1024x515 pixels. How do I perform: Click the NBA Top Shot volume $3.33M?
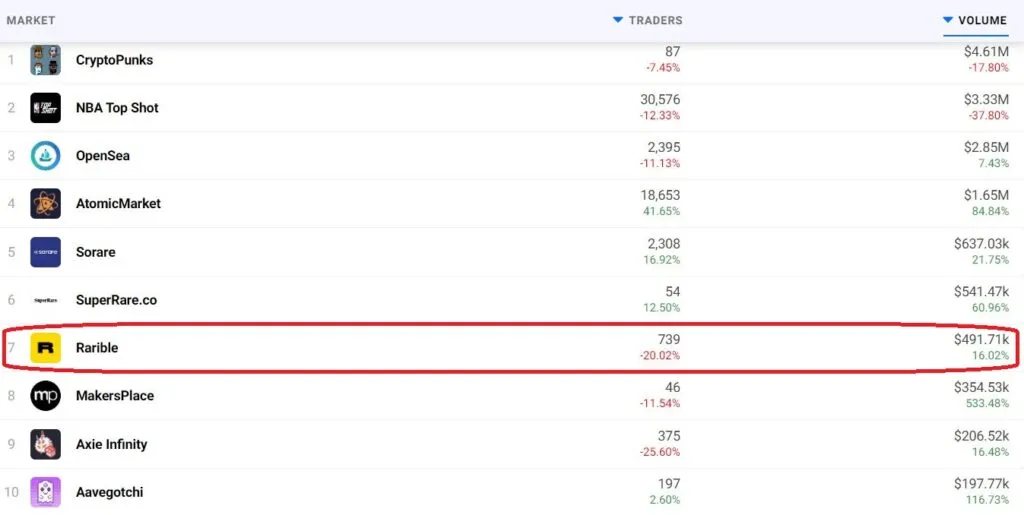[986, 100]
